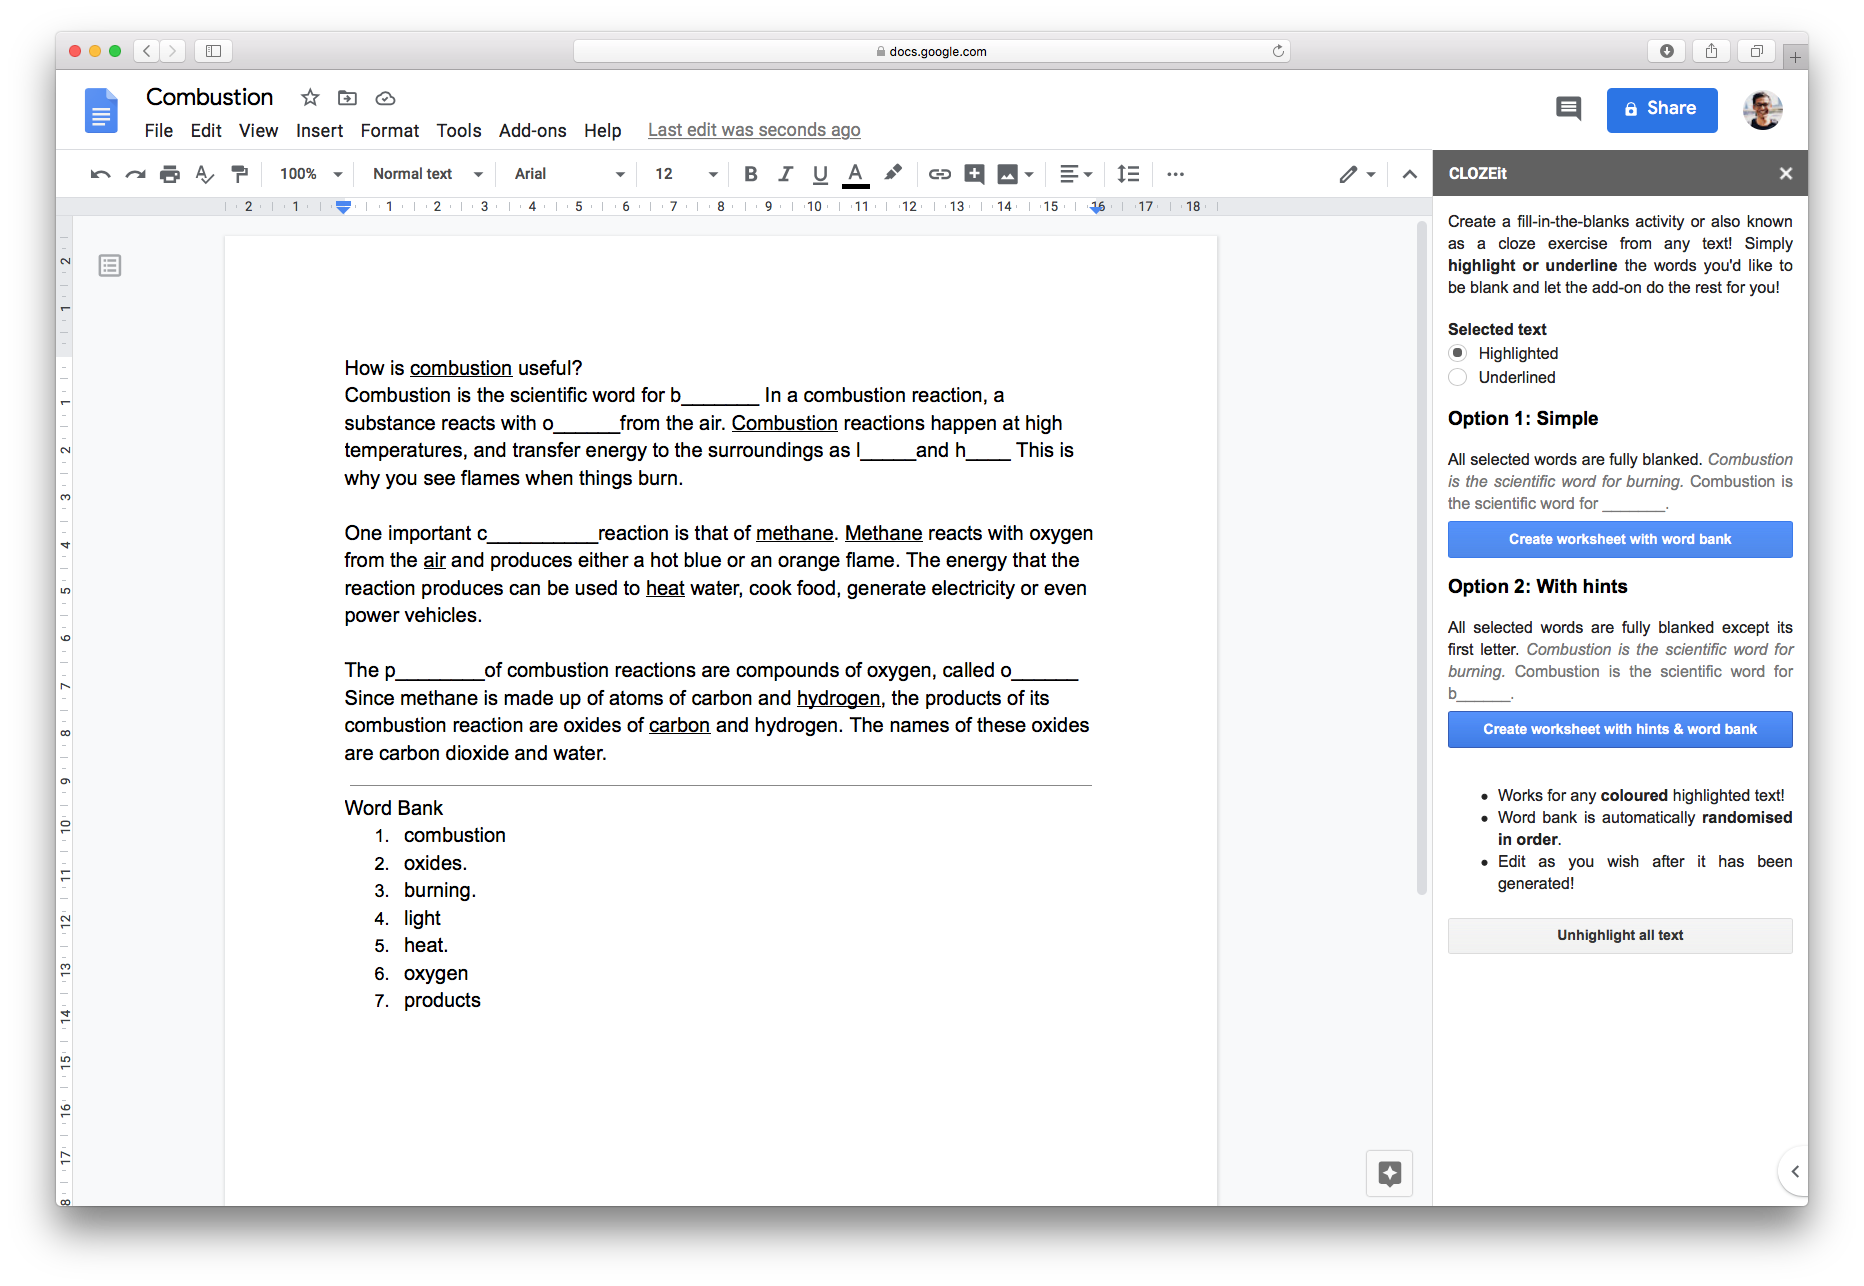The image size is (1864, 1286).
Task: Click the Combustion document title
Action: pyautogui.click(x=210, y=97)
